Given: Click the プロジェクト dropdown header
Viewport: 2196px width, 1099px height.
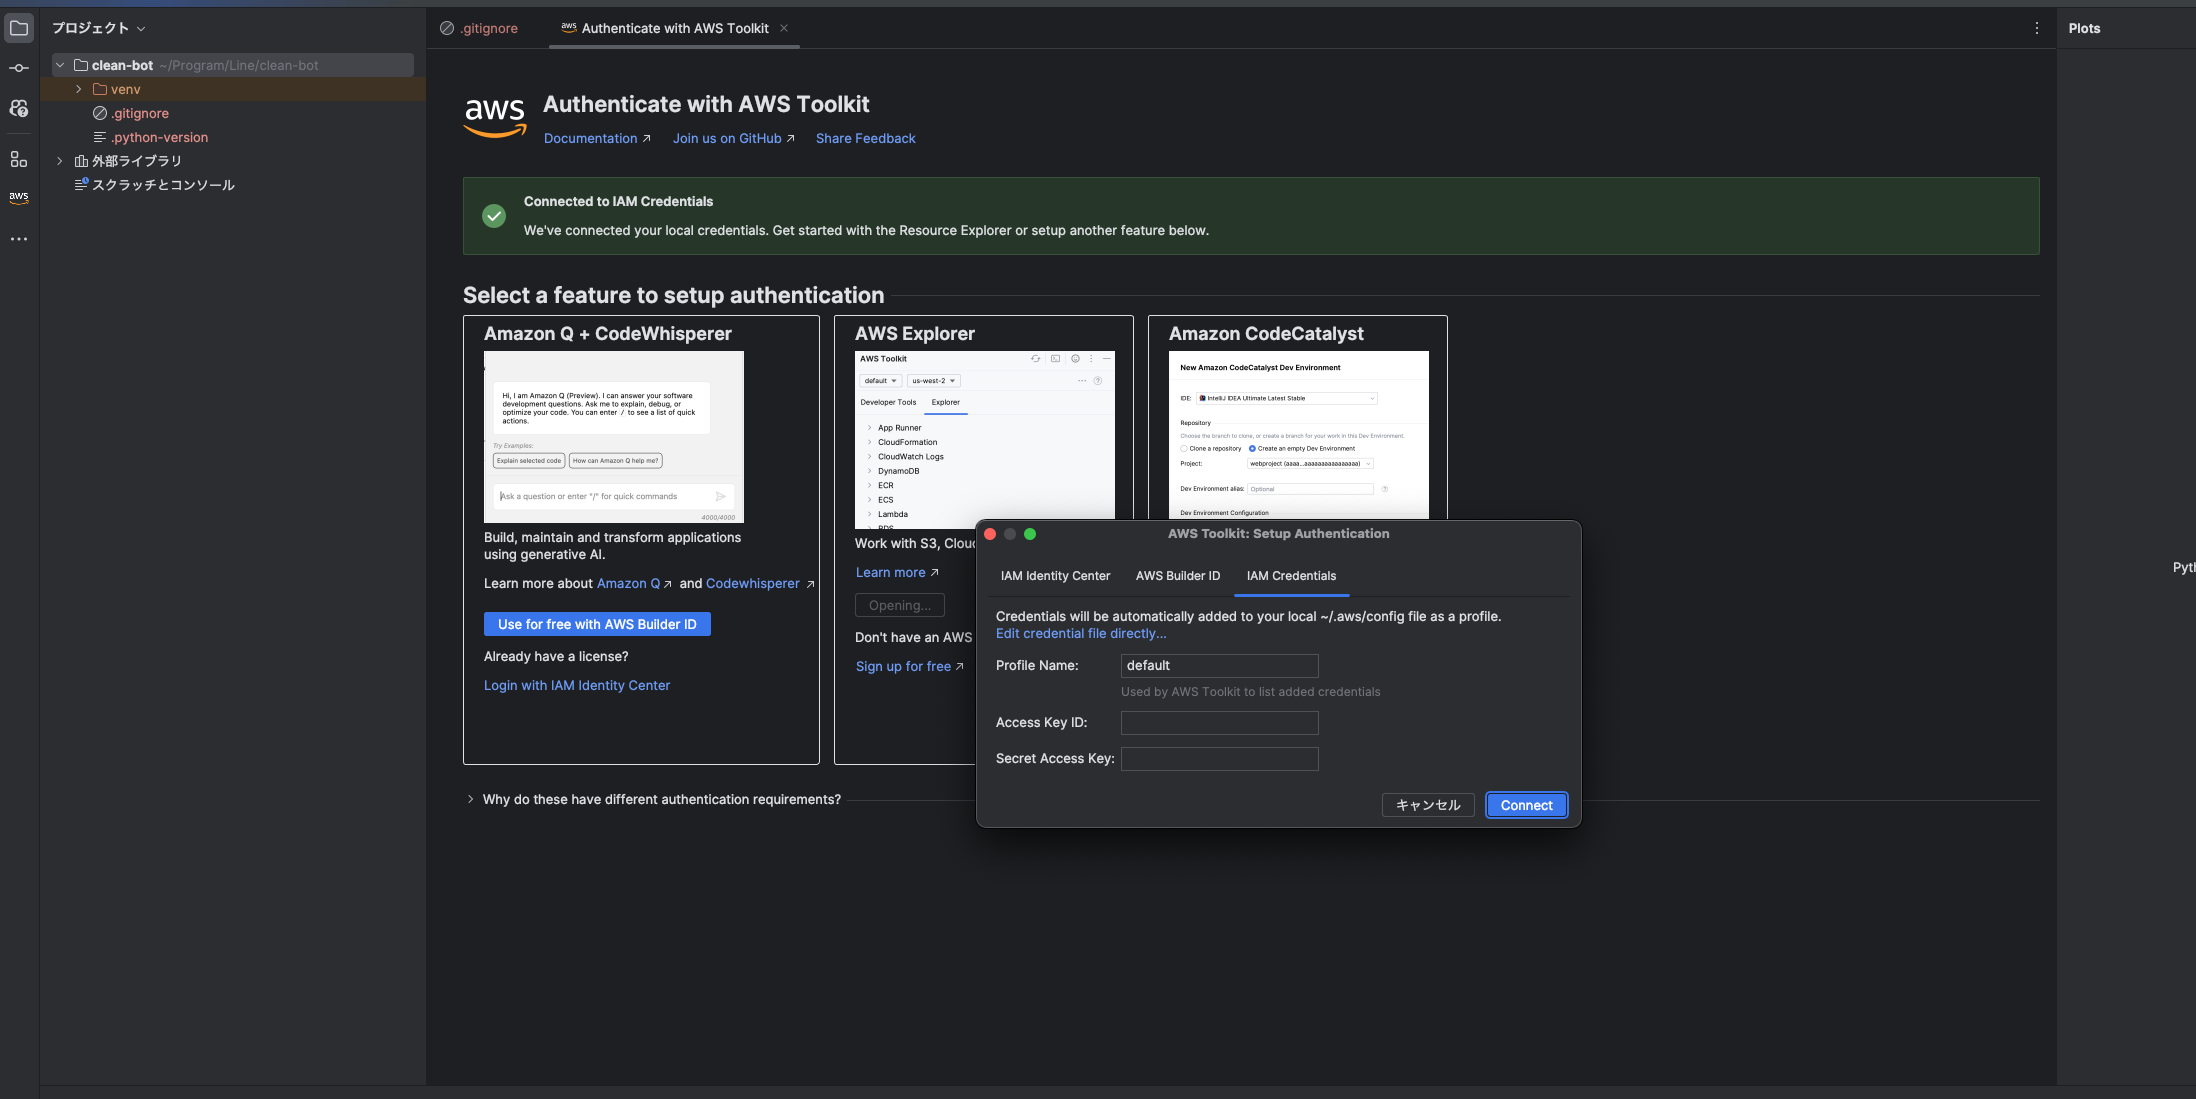Looking at the screenshot, I should (x=98, y=28).
